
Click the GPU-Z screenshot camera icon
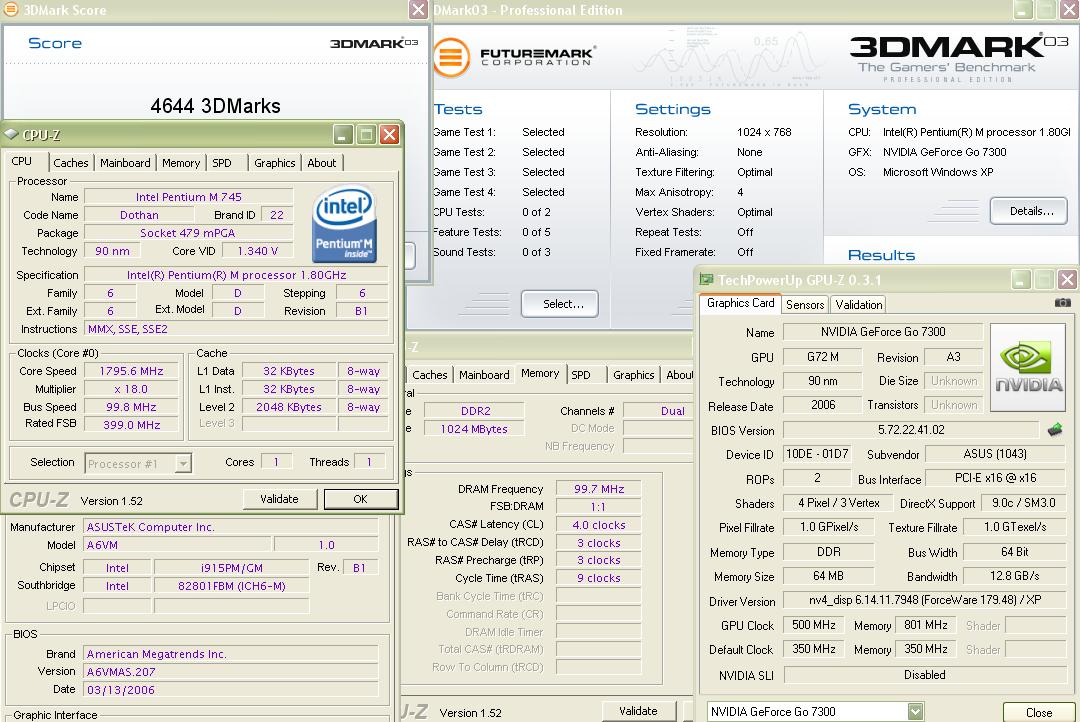pos(1063,302)
